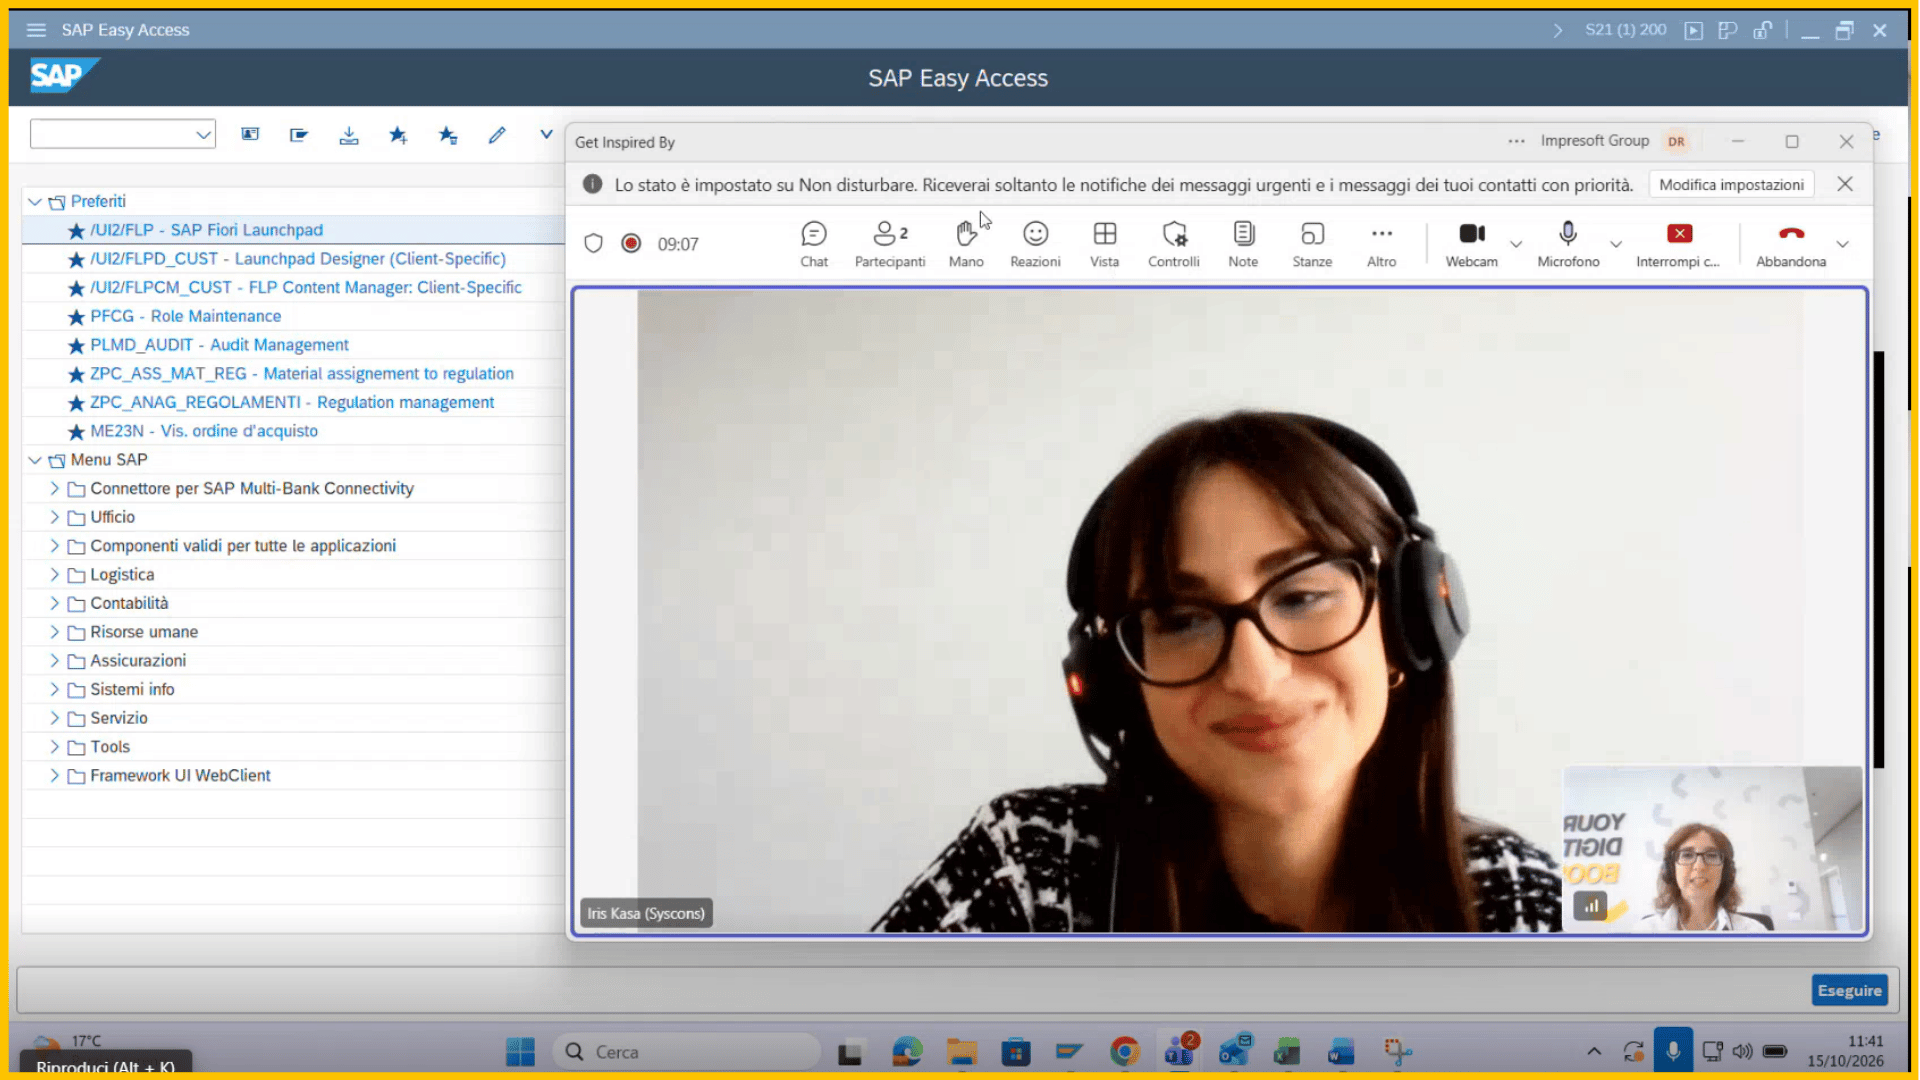Leave the call with Abbandona
Screen dimensions: 1920x1080
point(1791,244)
